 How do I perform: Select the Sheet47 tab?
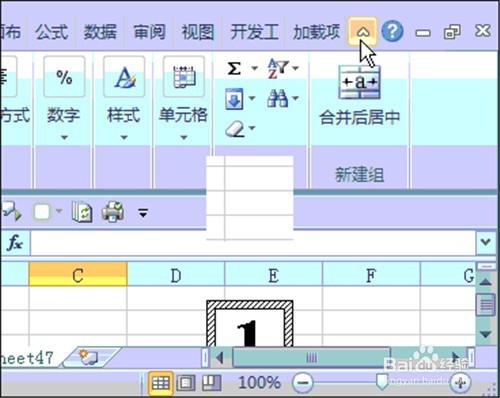[27, 358]
